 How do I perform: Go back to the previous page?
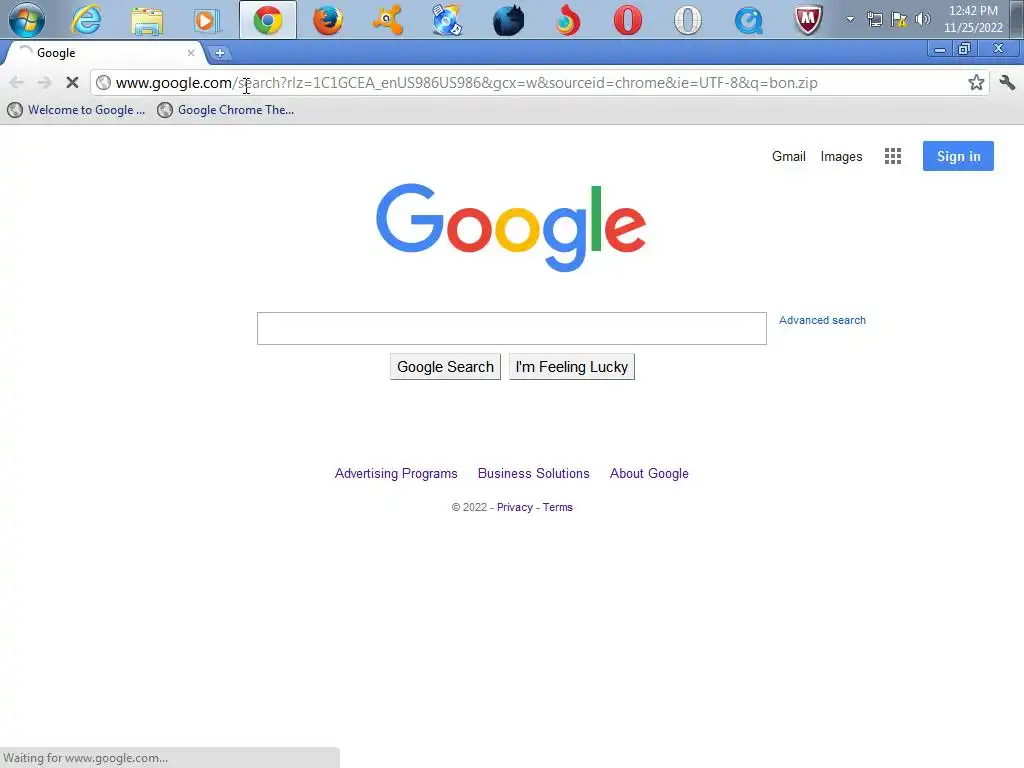pyautogui.click(x=17, y=82)
